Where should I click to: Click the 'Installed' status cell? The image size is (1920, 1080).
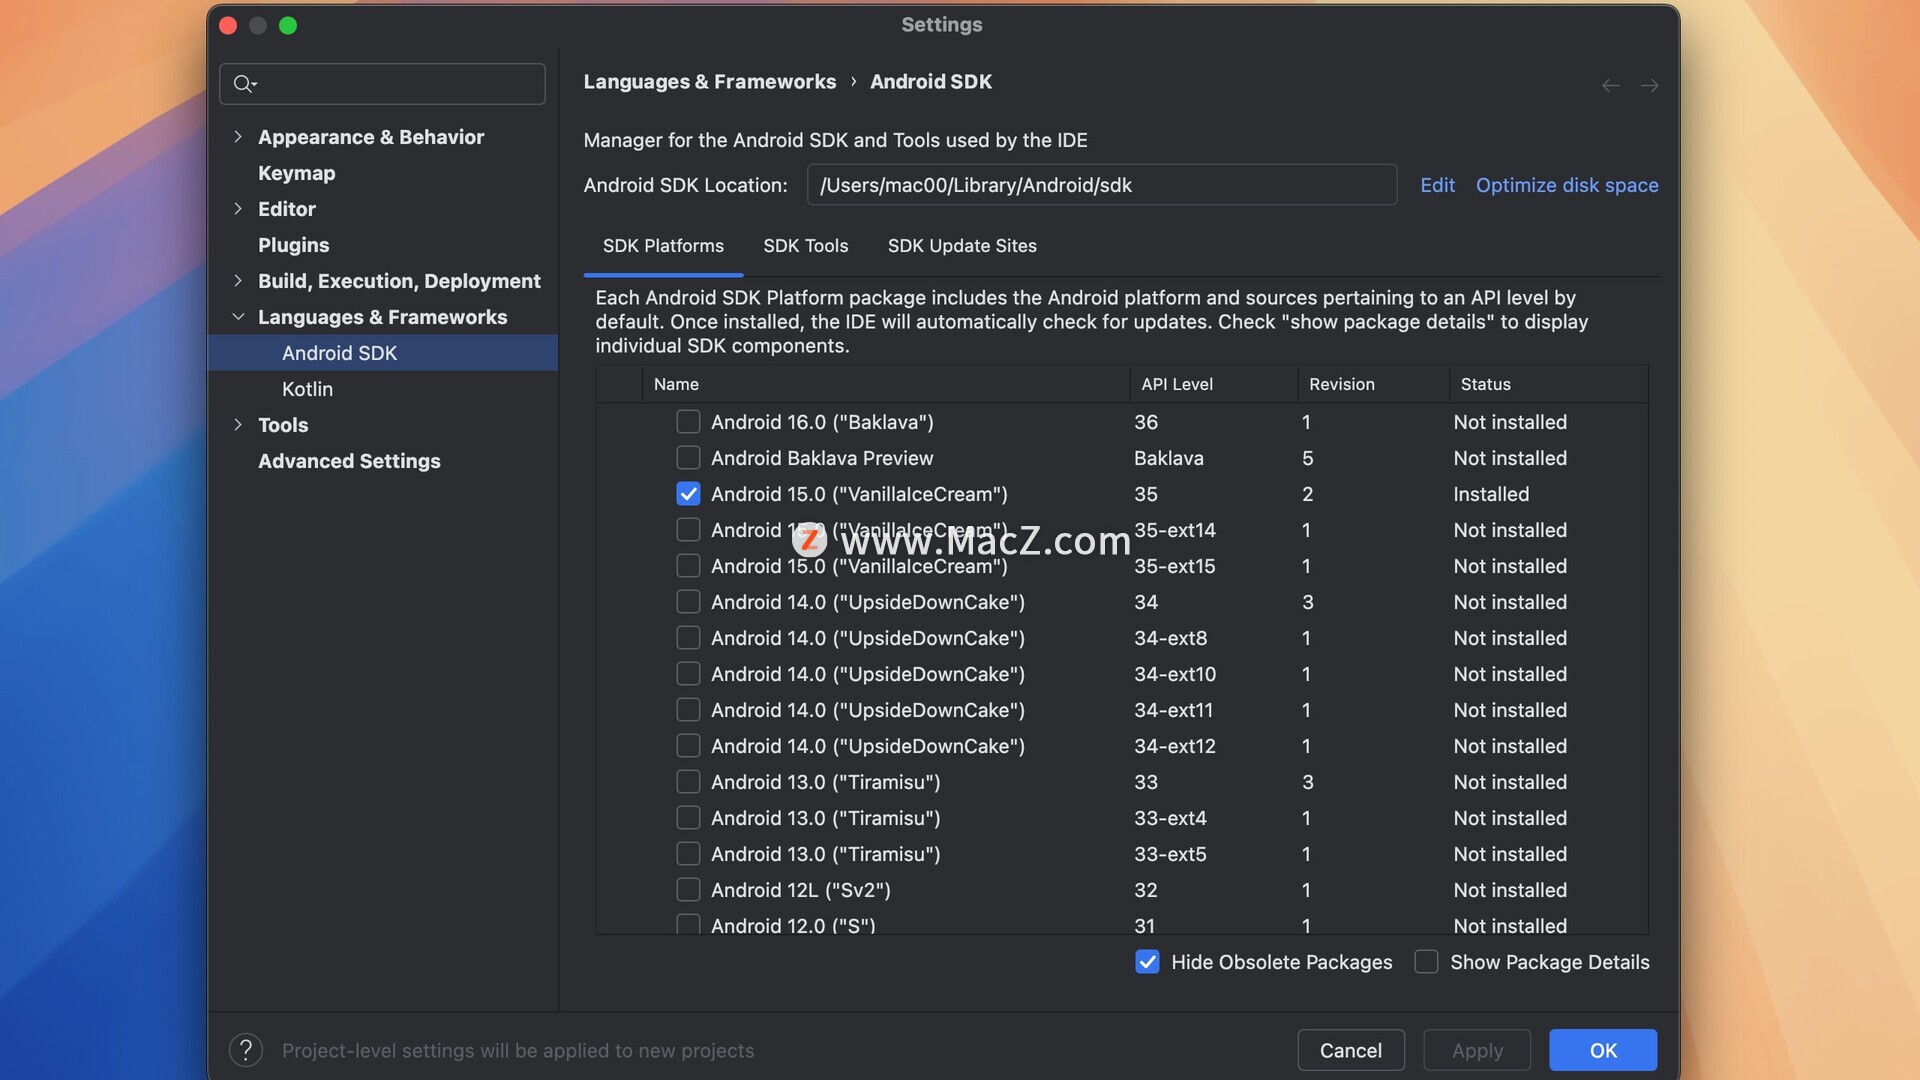pos(1491,494)
